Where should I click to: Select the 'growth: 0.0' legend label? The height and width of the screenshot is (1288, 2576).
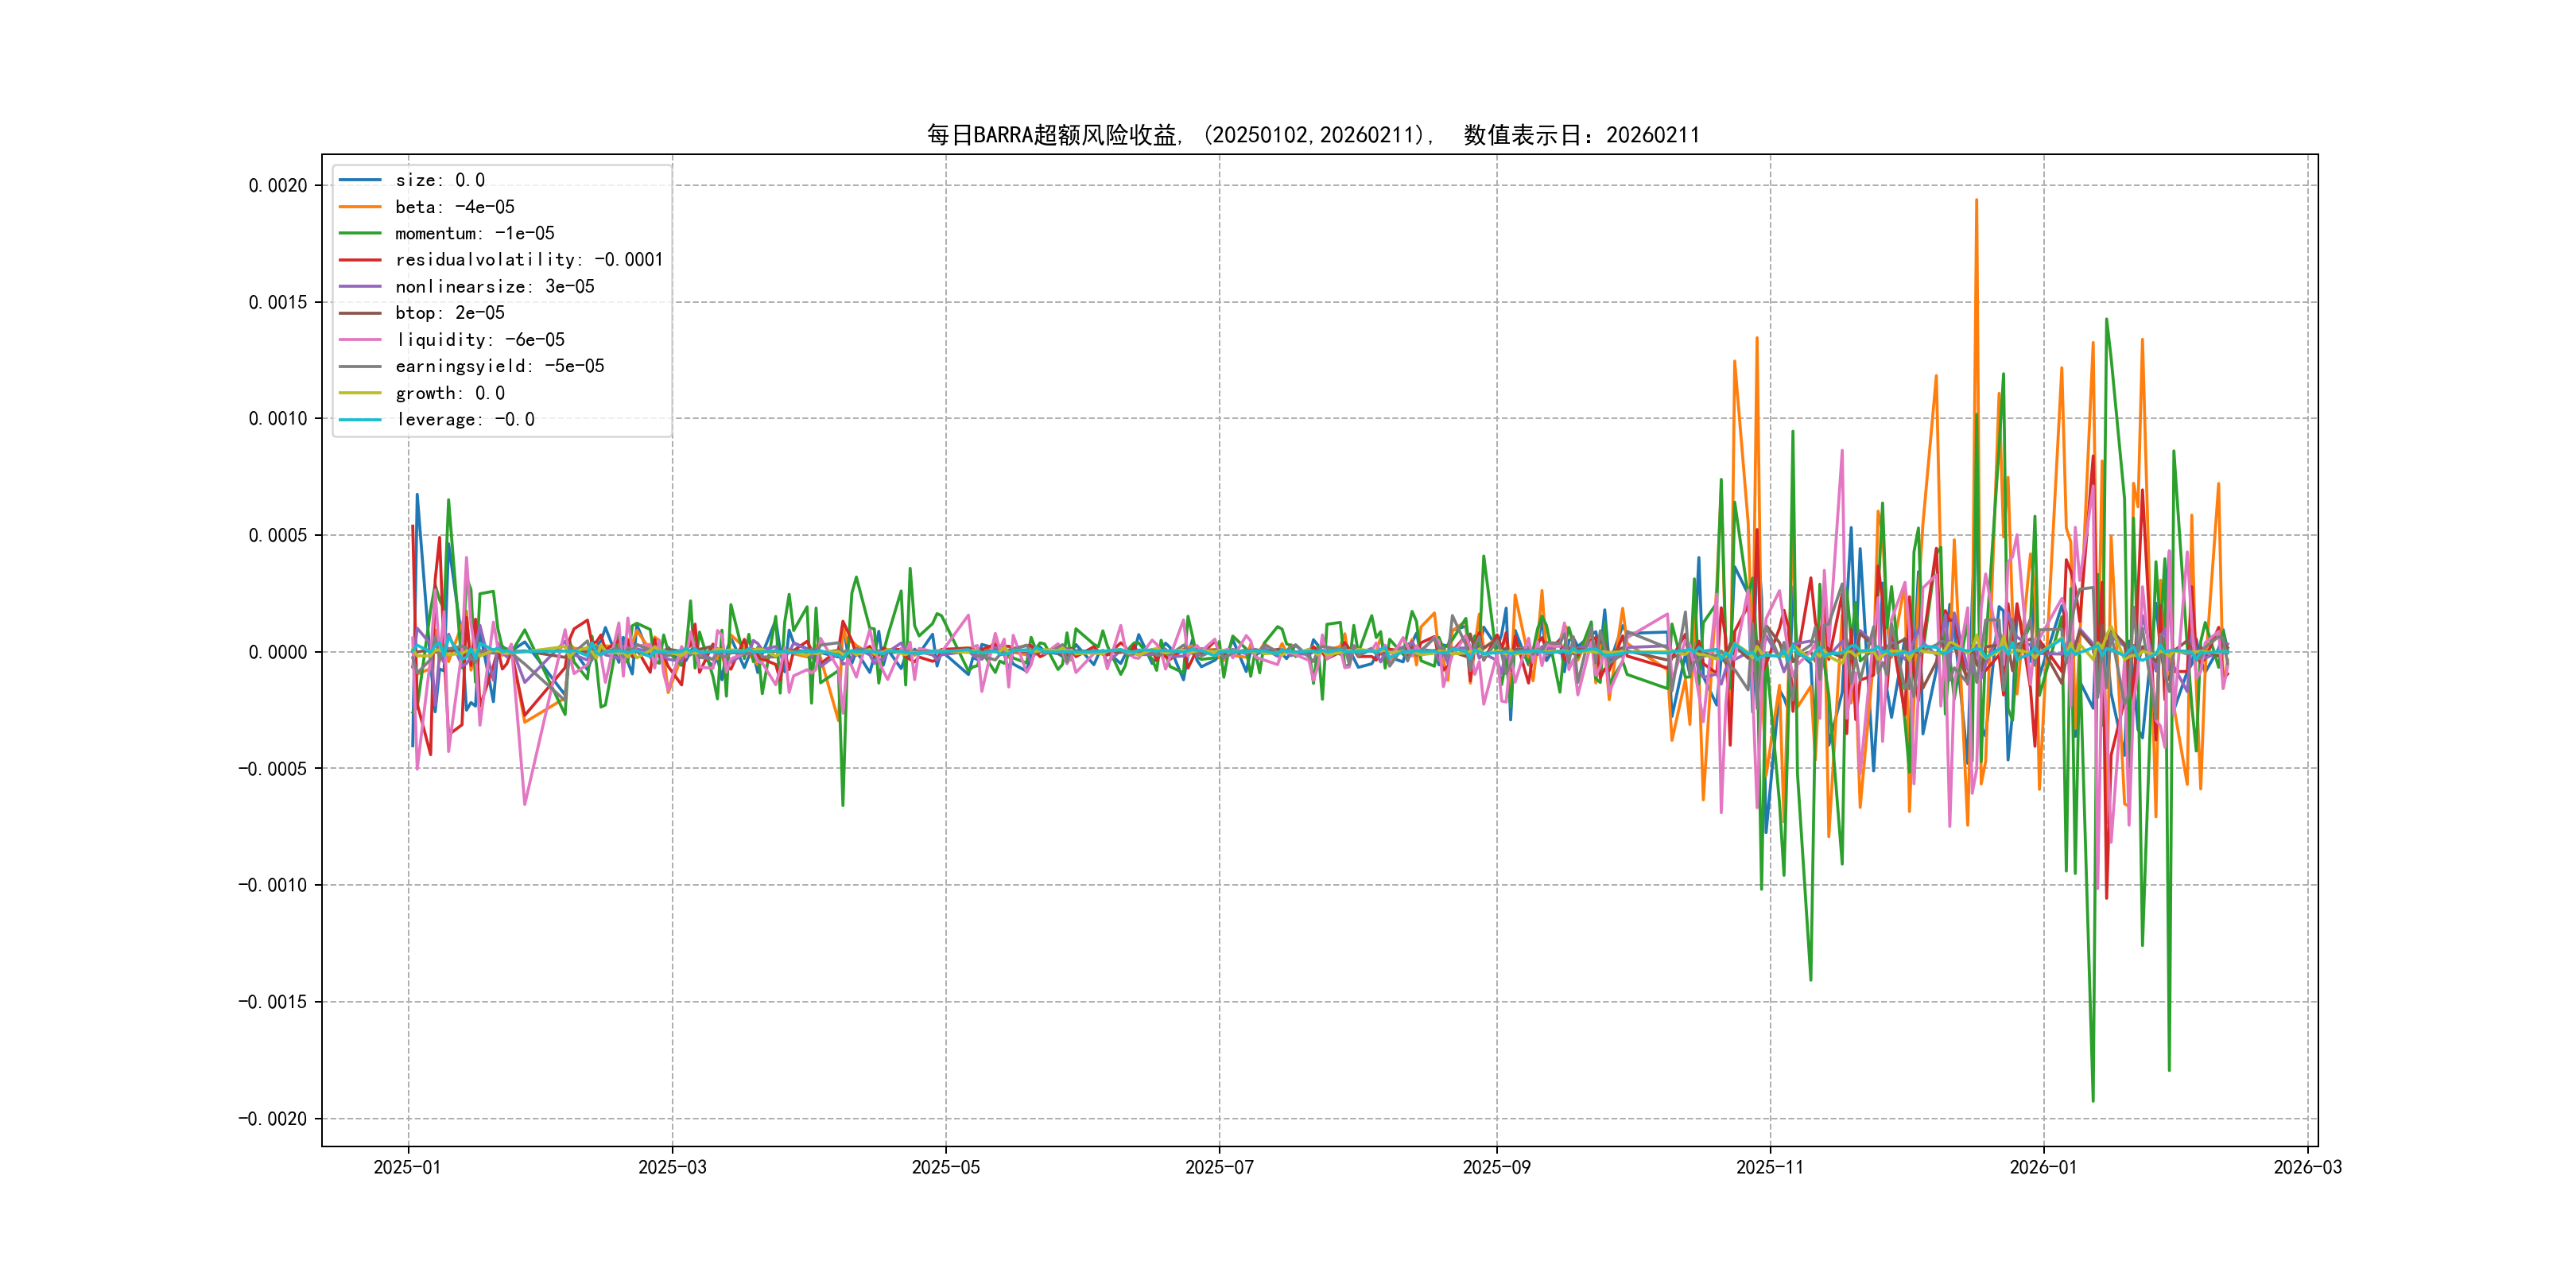tap(449, 393)
